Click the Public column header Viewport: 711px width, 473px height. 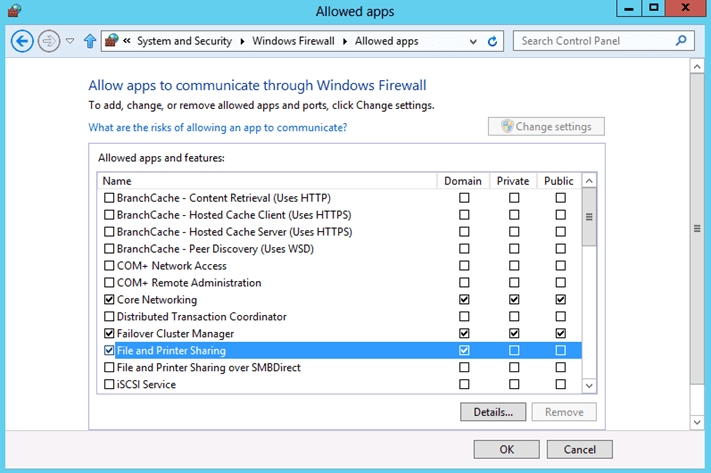(559, 180)
